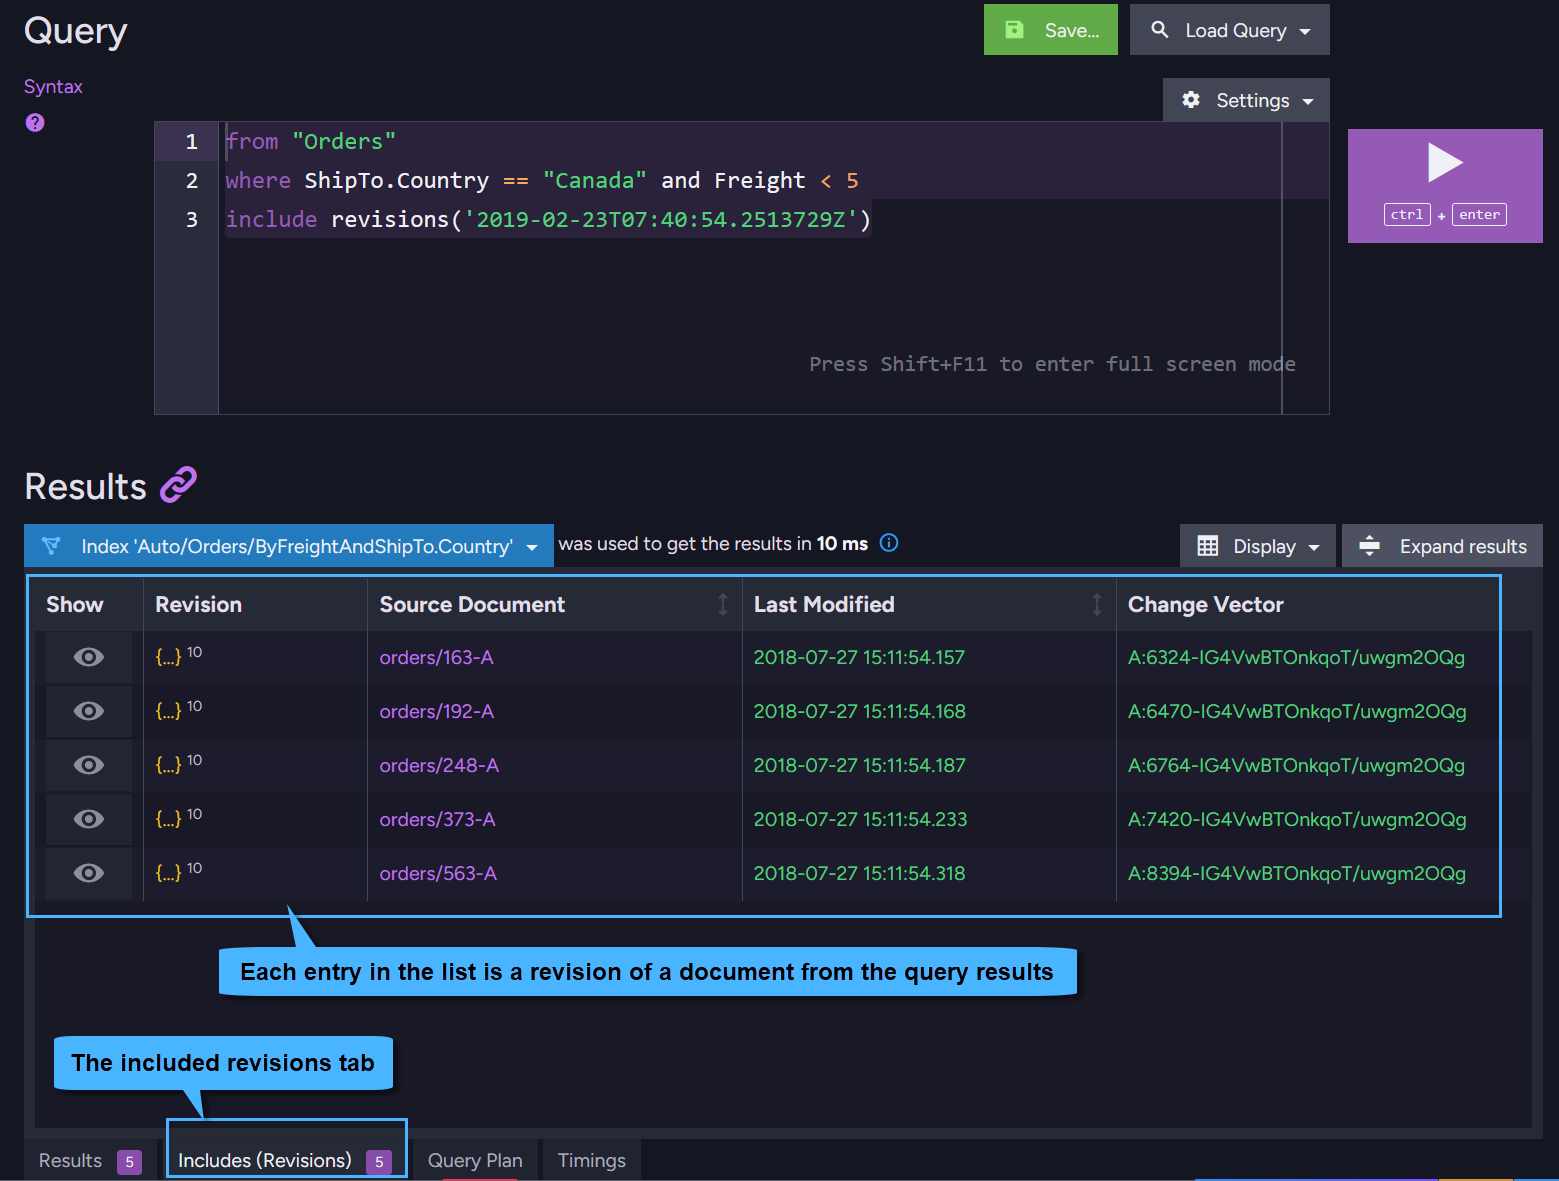
Task: Click last modified 2018-07-27 15:11:54.157
Action: click(x=859, y=657)
